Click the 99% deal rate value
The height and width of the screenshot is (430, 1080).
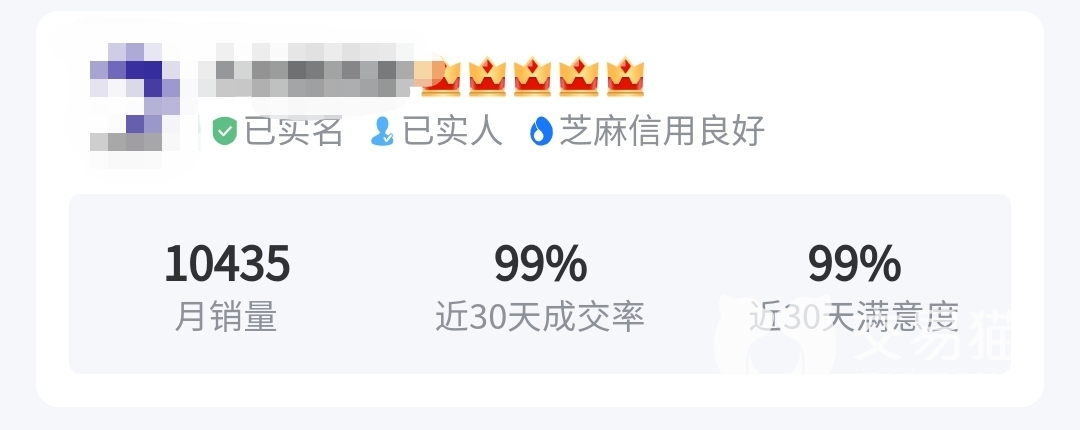point(541,264)
